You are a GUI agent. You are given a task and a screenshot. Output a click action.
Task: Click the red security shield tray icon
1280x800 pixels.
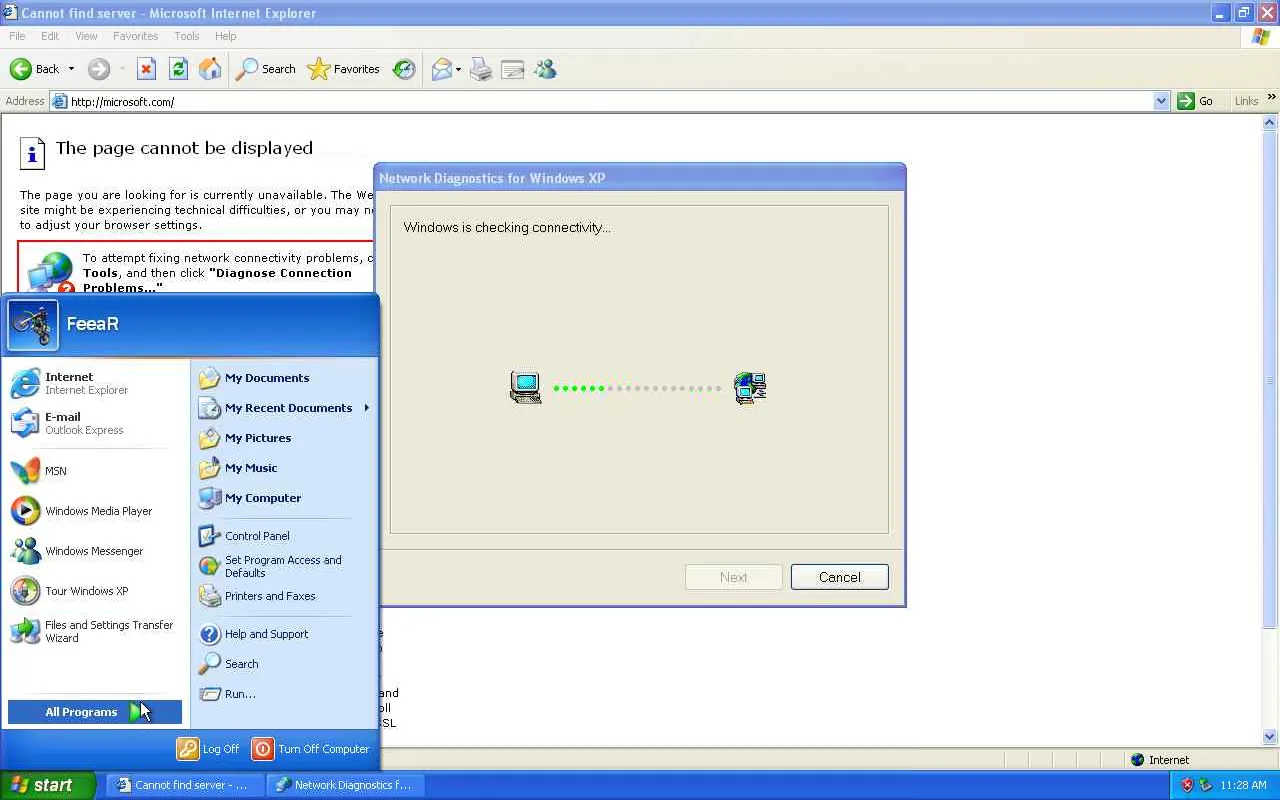[1186, 785]
